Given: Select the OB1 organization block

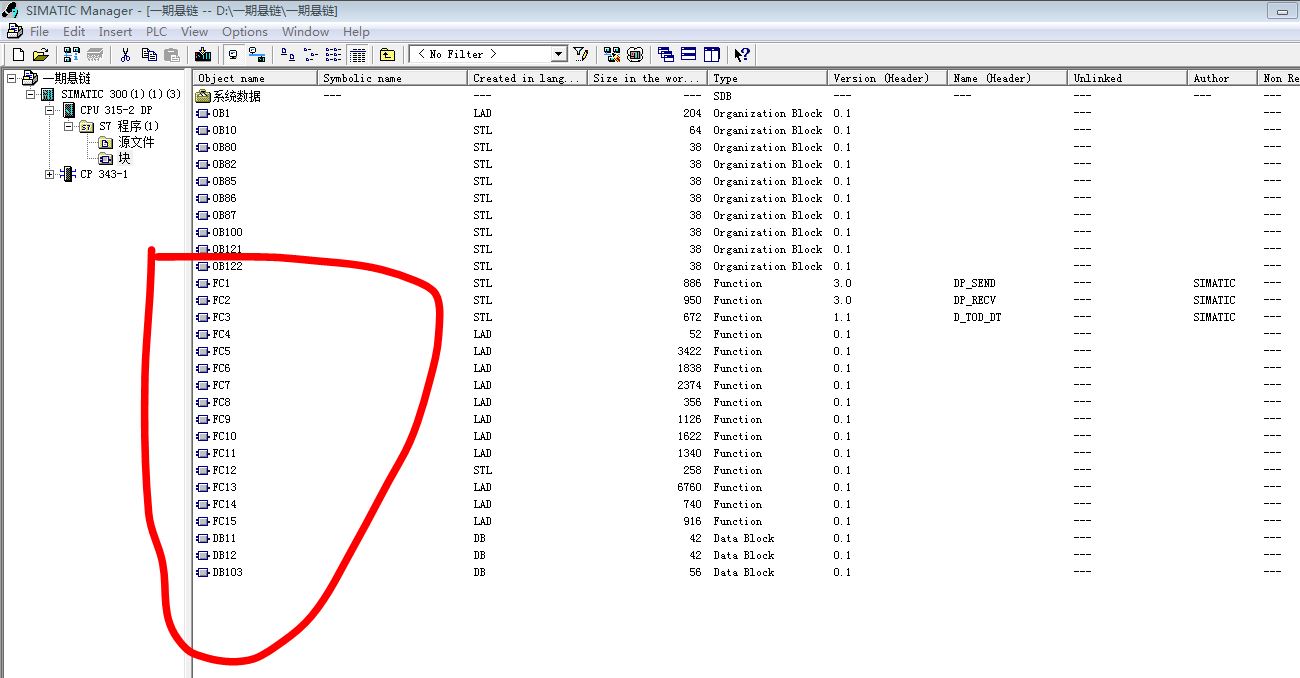Looking at the screenshot, I should pos(221,113).
